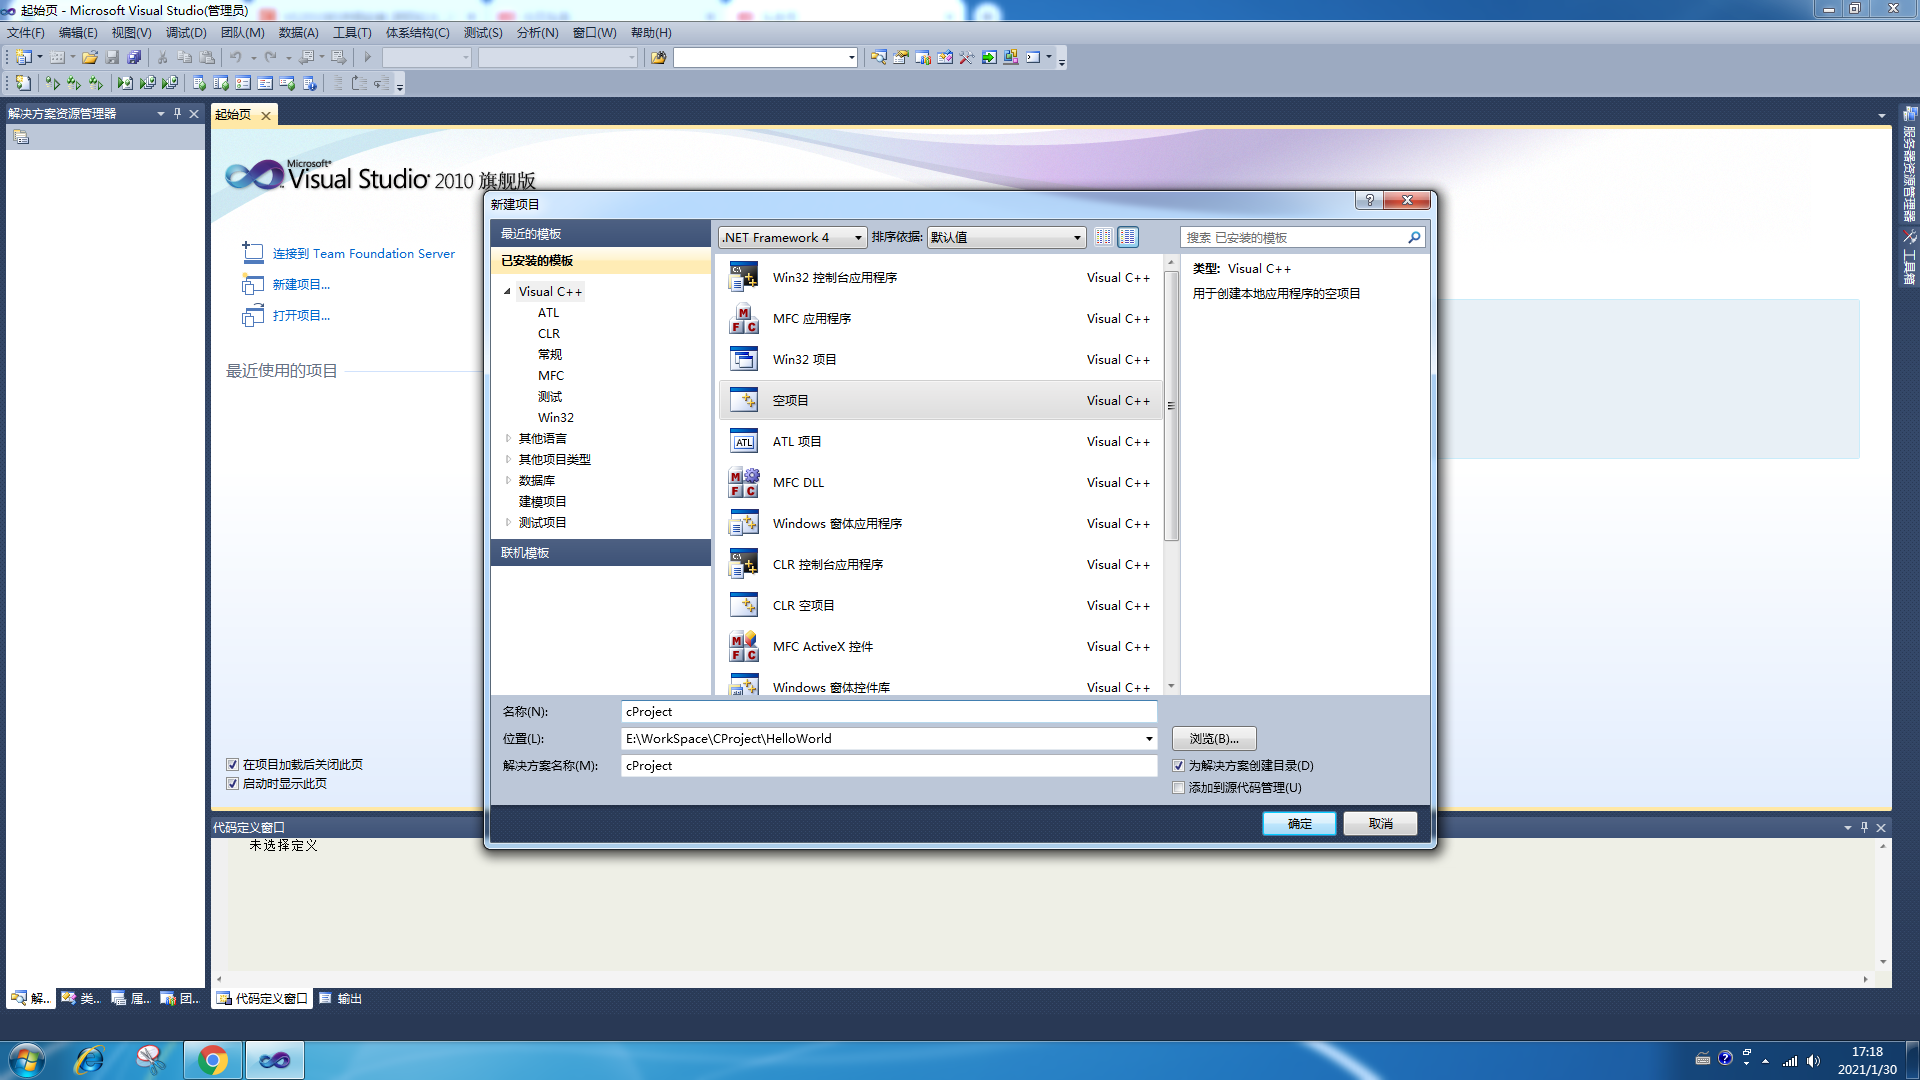Switch template list to small icons view
This screenshot has width=1920, height=1080.
pos(1103,237)
